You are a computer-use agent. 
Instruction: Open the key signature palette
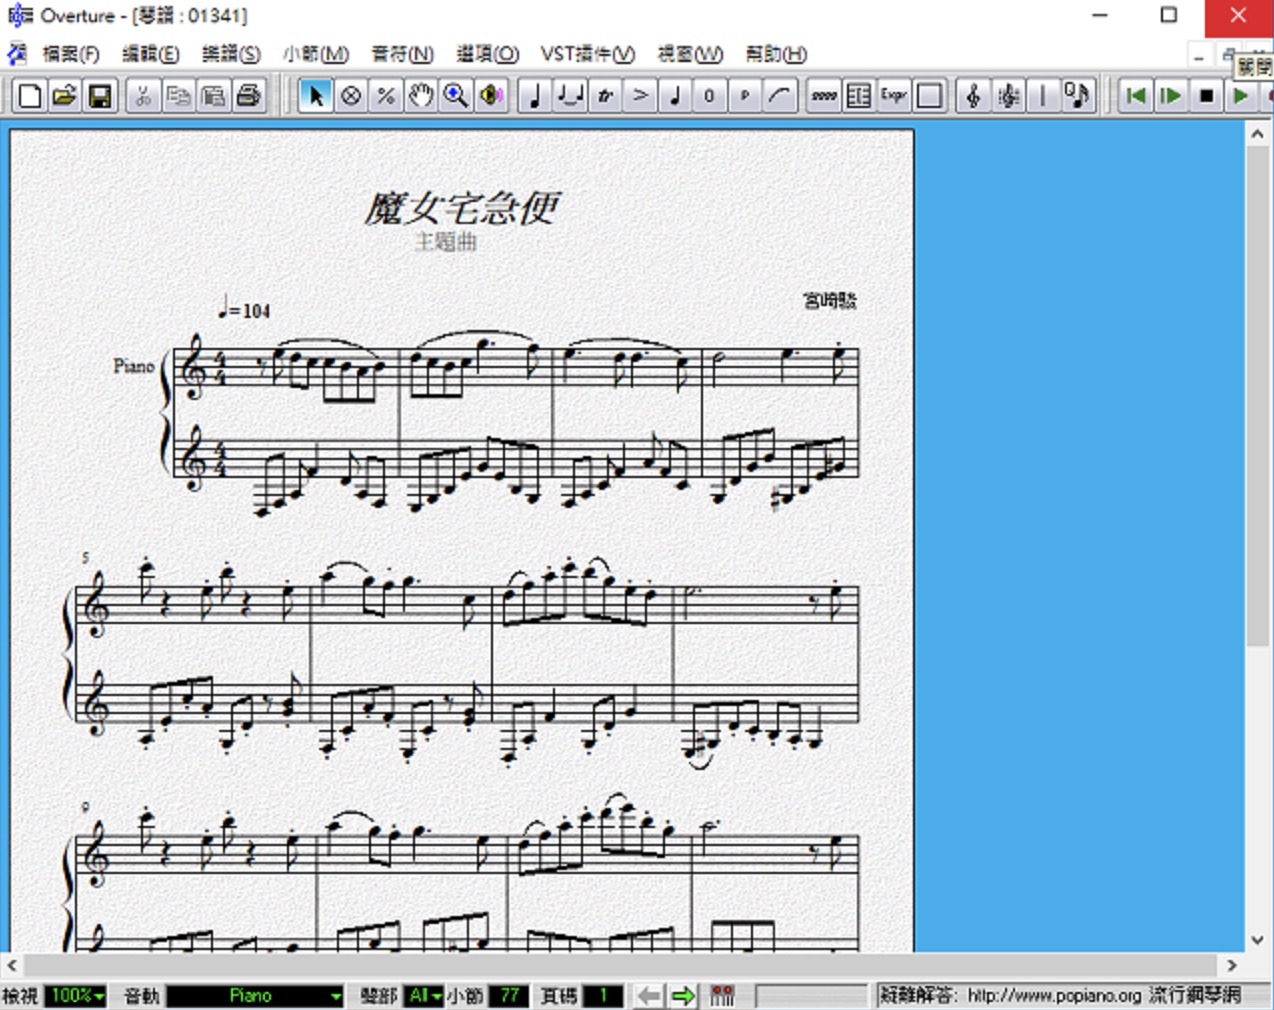coord(1008,96)
